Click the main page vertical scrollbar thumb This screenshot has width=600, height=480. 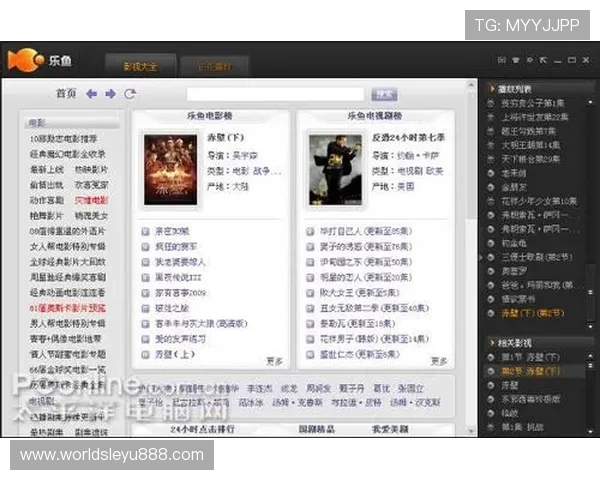click(471, 155)
